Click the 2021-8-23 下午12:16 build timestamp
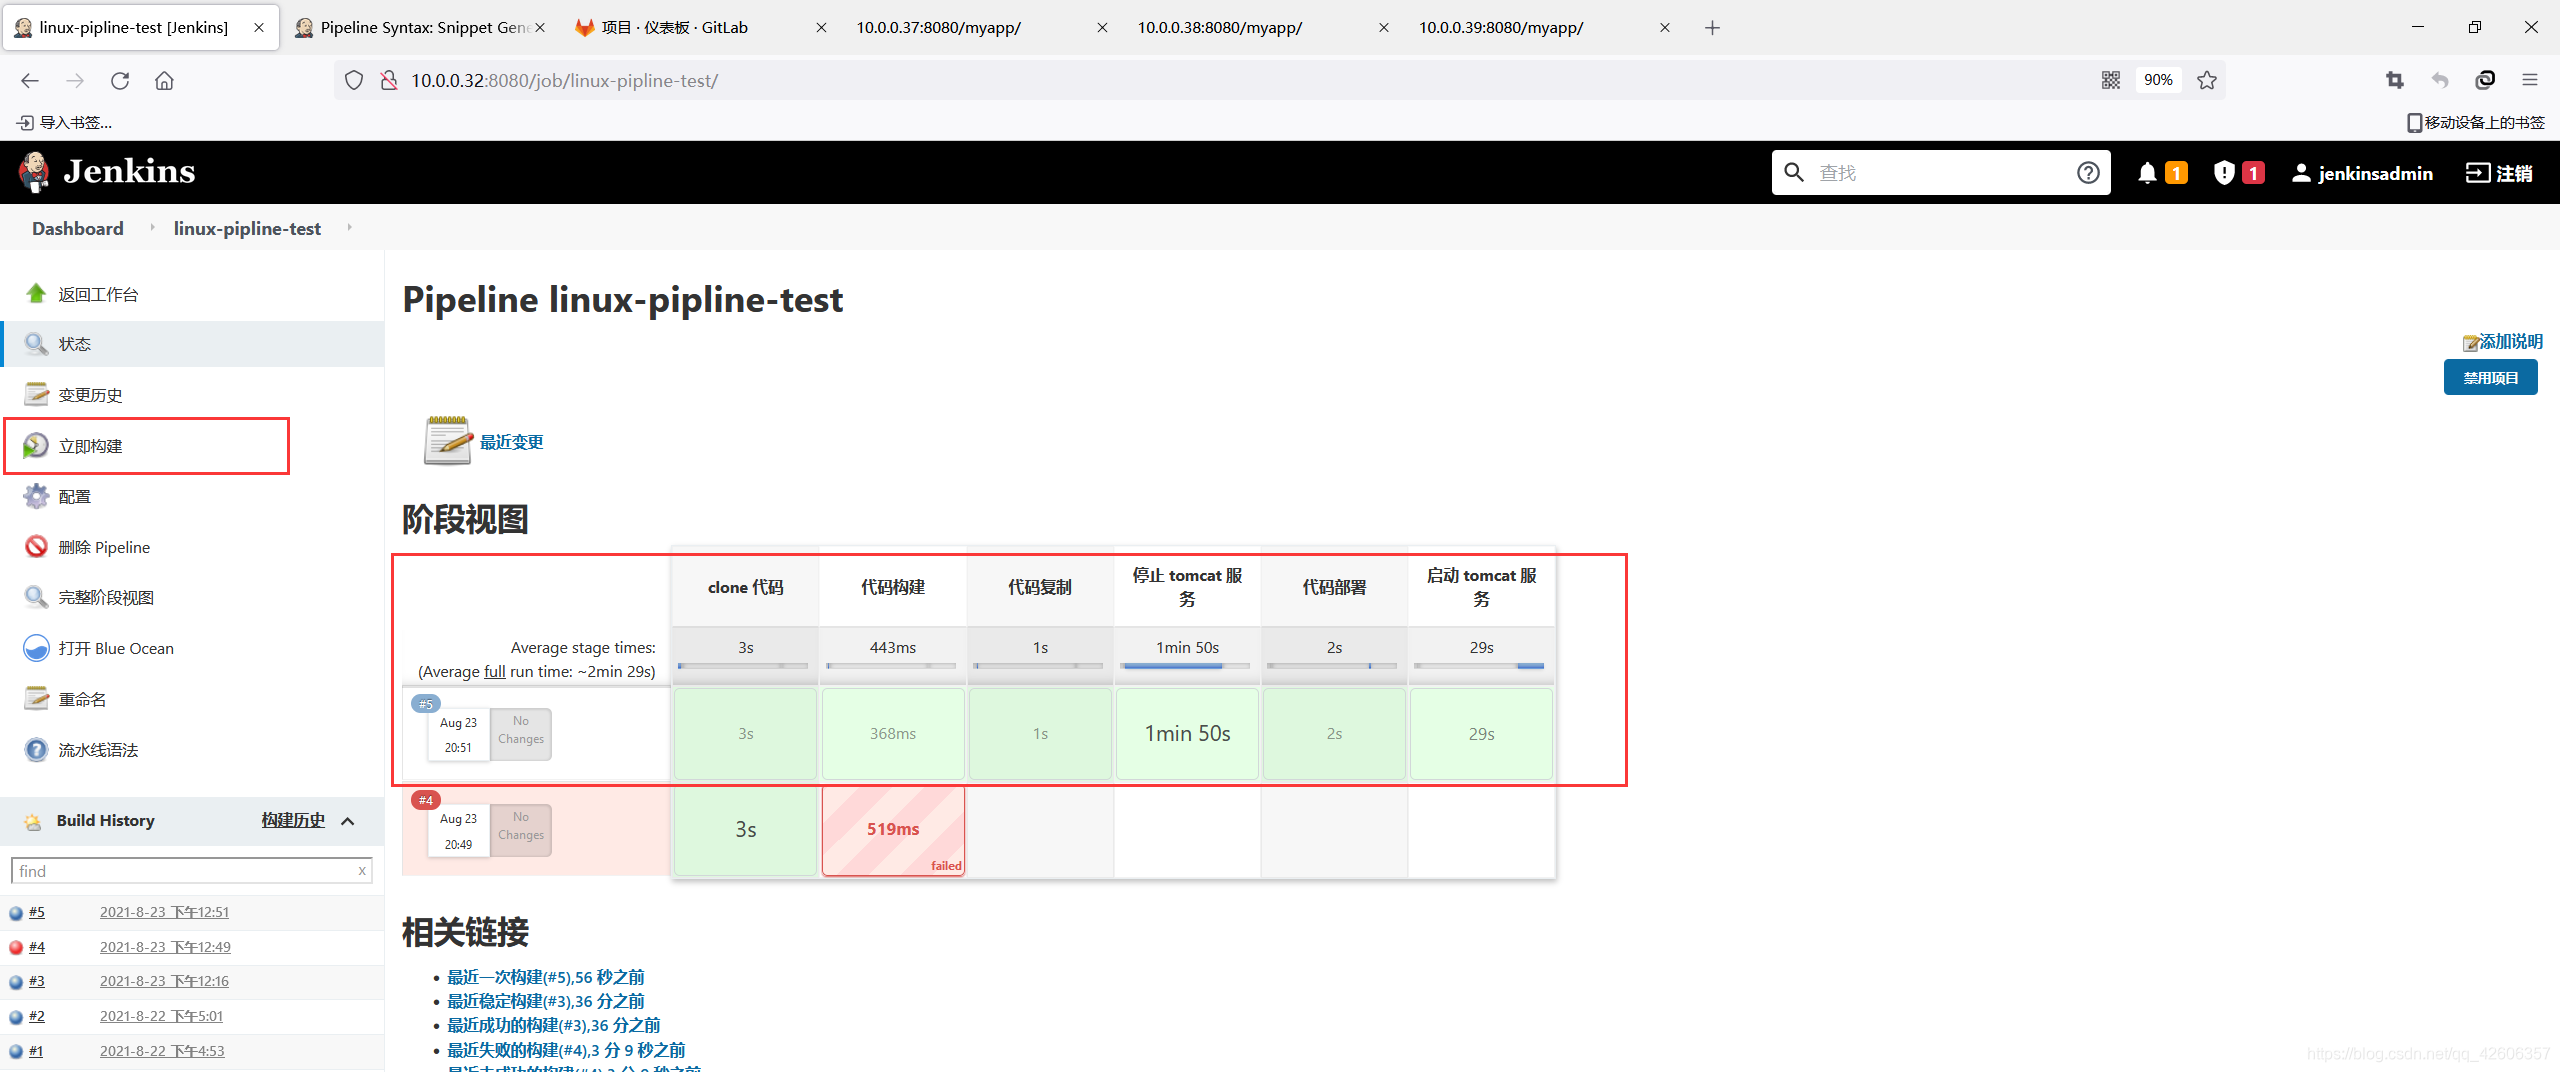This screenshot has width=2560, height=1072. click(164, 982)
